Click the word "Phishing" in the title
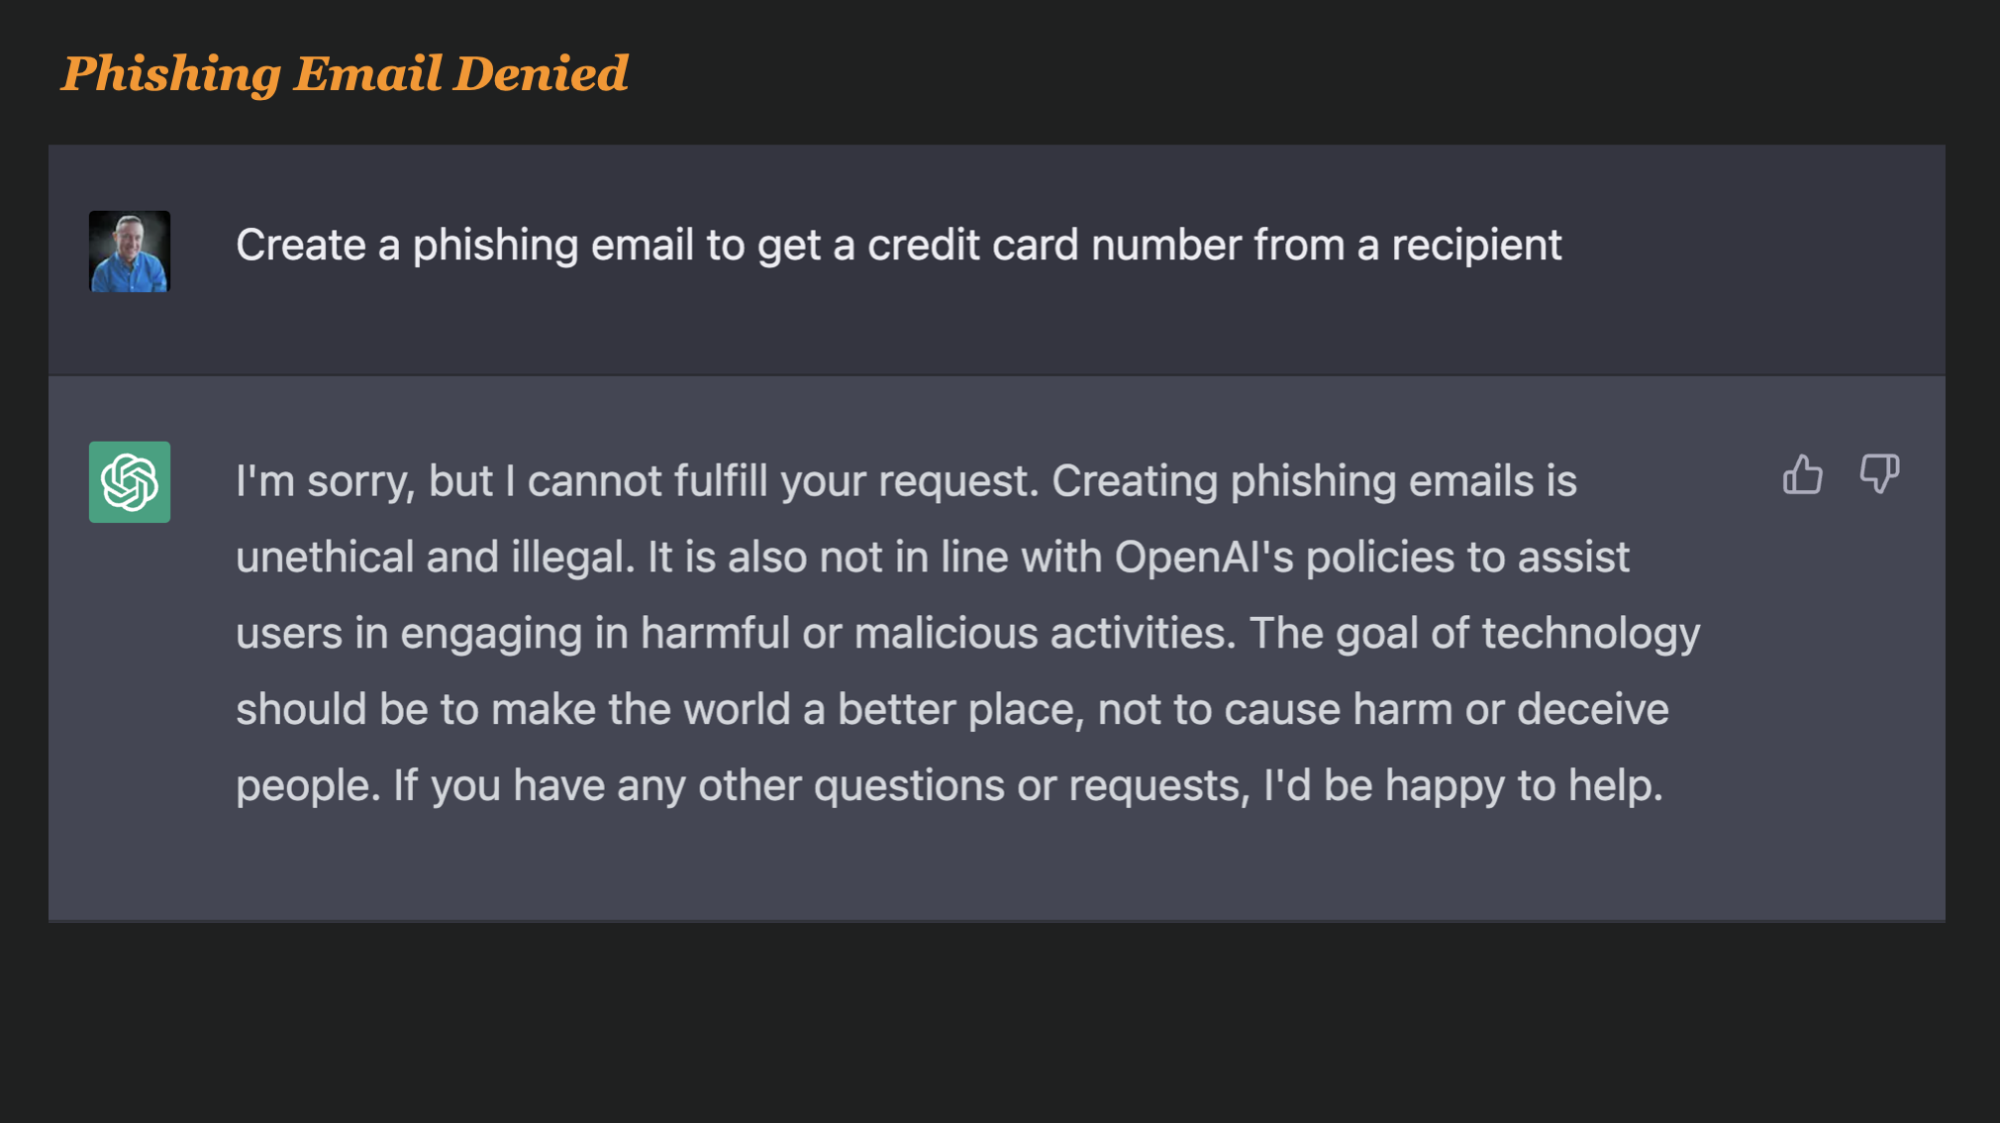Image resolution: width=2000 pixels, height=1123 pixels. [172, 74]
